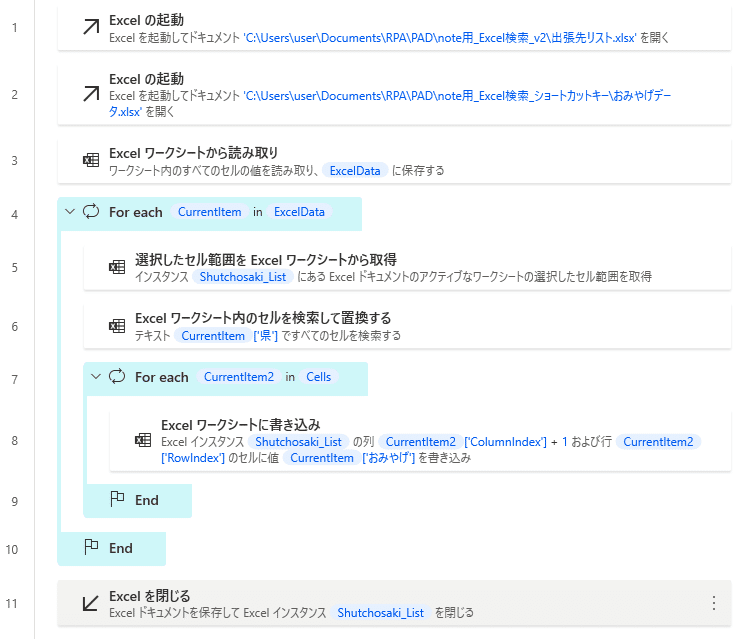This screenshot has width=742, height=639.
Task: Click the ['県'] property in step 6
Action: coord(265,336)
